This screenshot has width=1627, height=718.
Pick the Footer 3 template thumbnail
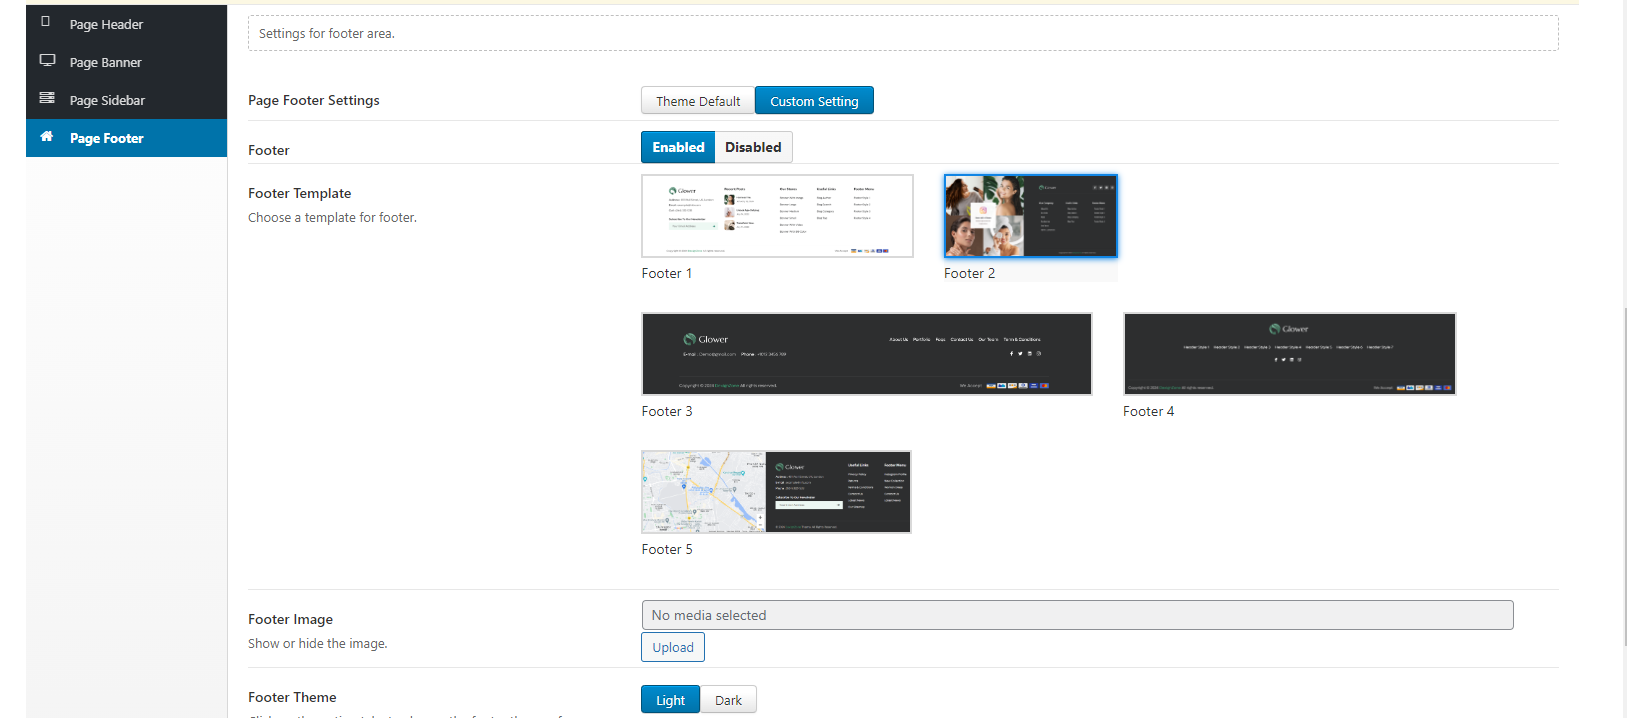pos(866,354)
